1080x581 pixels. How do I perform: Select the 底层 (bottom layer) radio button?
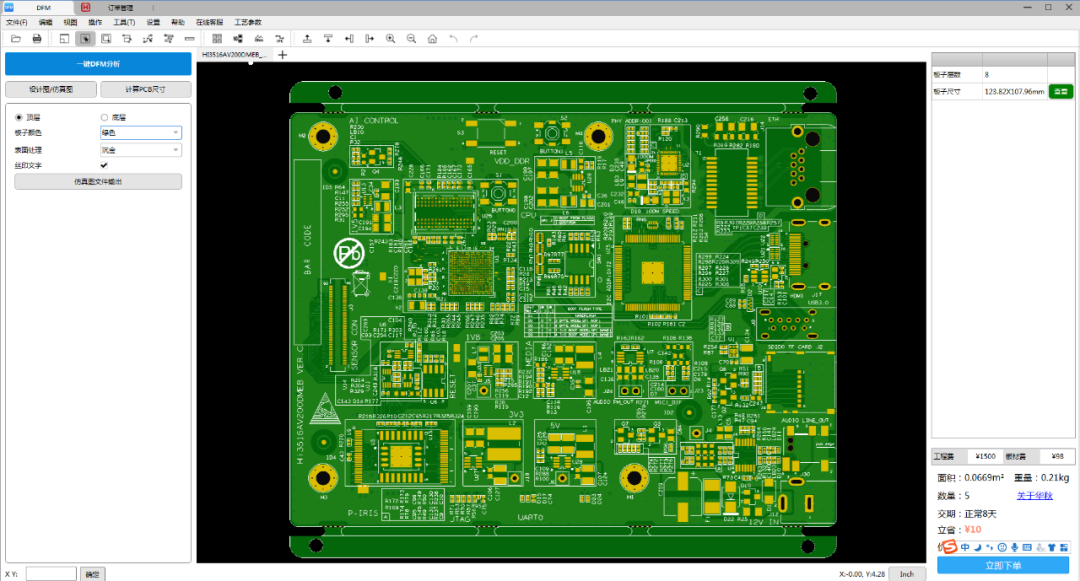coord(104,118)
